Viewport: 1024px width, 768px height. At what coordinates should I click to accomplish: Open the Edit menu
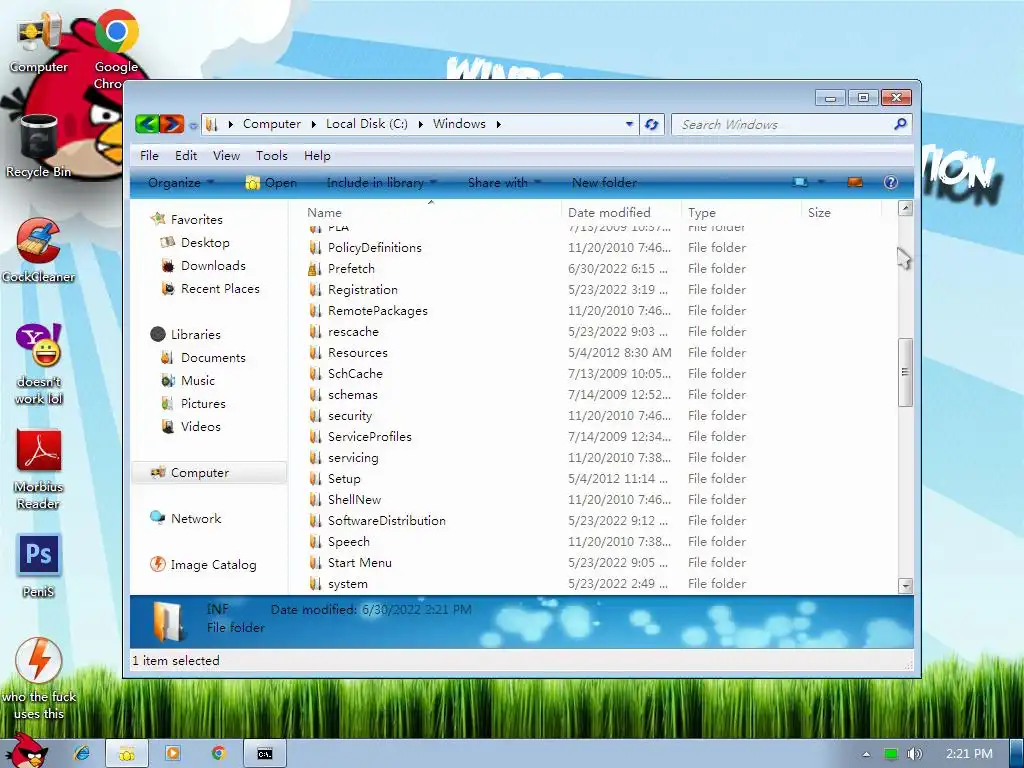185,155
